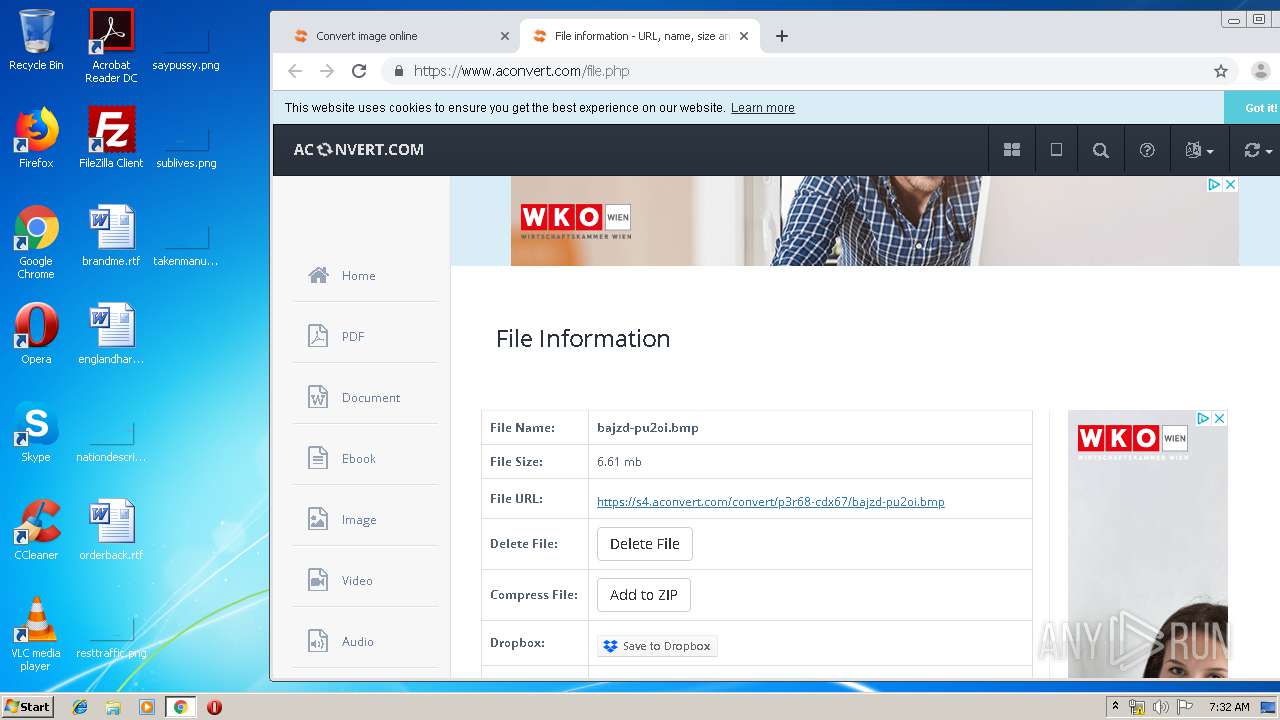
Task: Open the bajzd-pu2oi.bmp file URL link
Action: (x=771, y=502)
